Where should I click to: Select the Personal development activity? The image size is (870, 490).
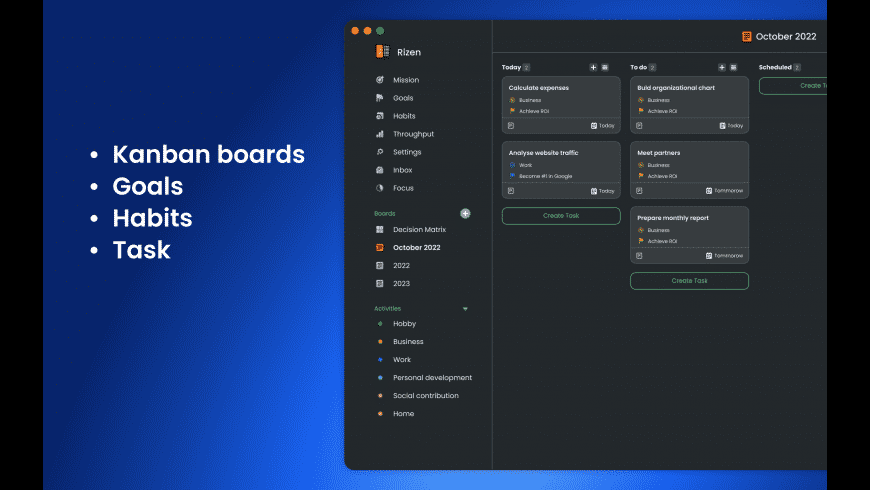(432, 378)
